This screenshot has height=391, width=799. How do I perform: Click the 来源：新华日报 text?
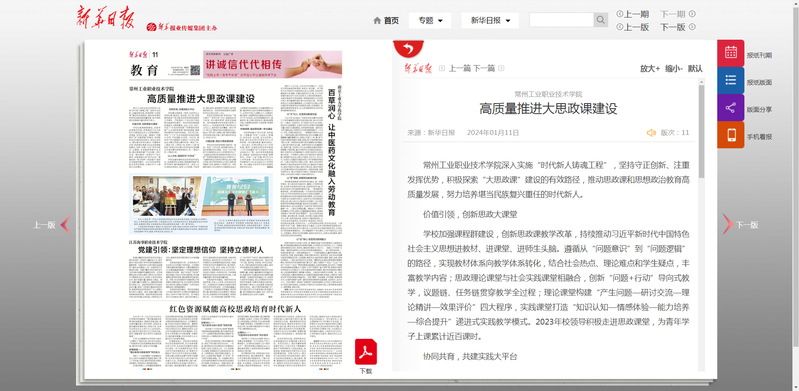pyautogui.click(x=431, y=133)
